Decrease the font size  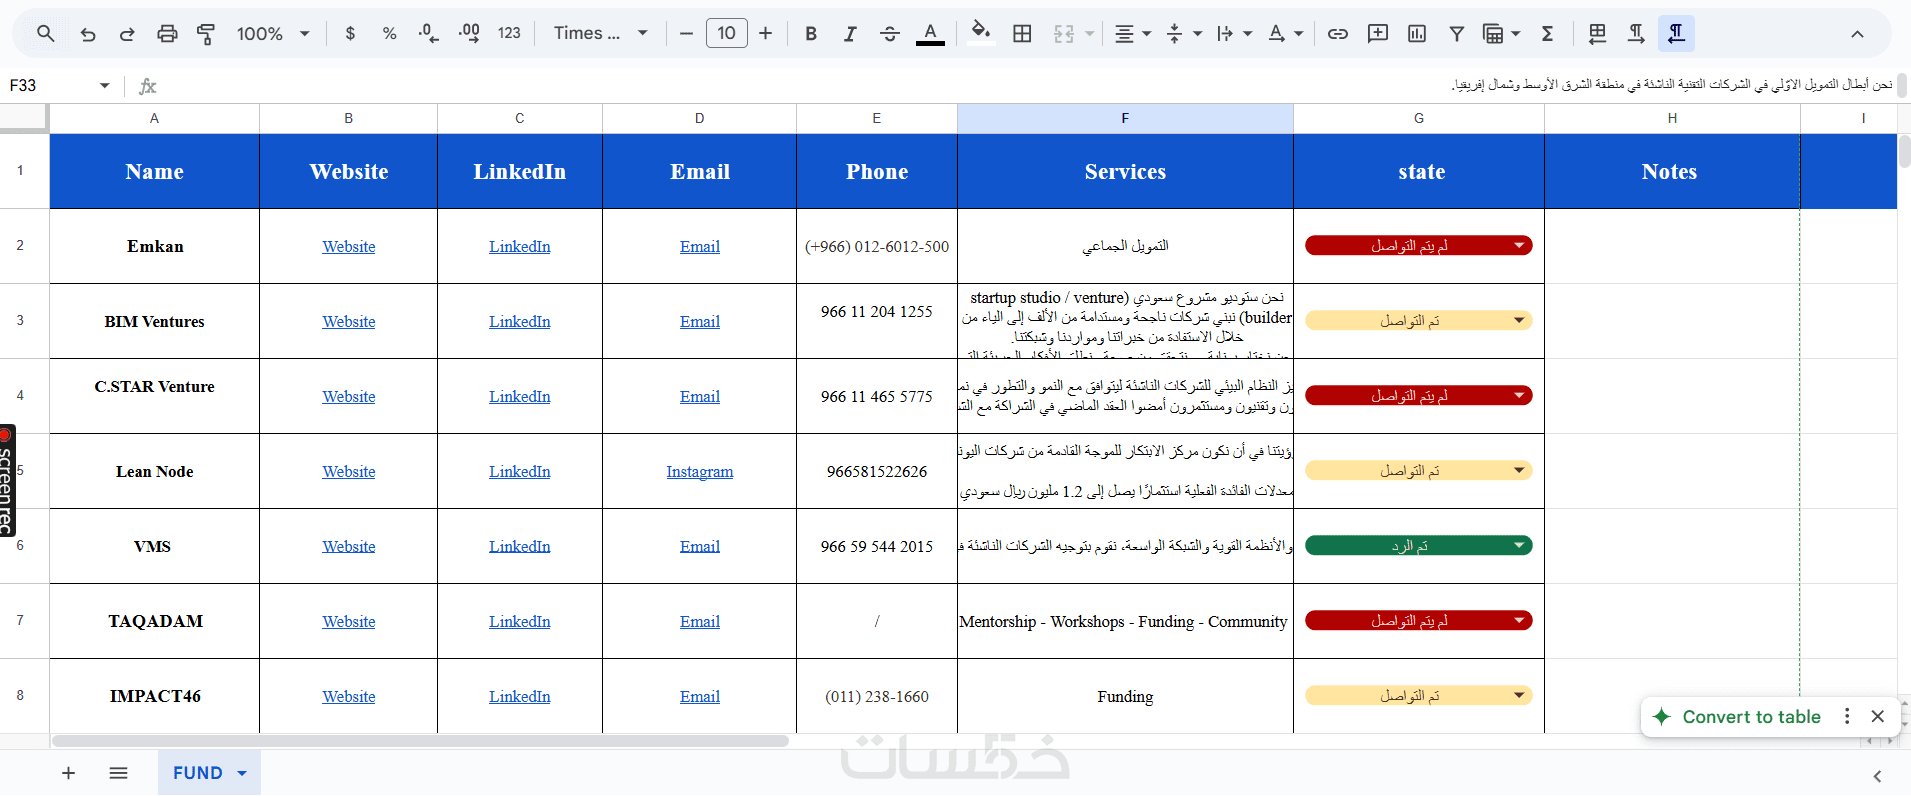(686, 34)
